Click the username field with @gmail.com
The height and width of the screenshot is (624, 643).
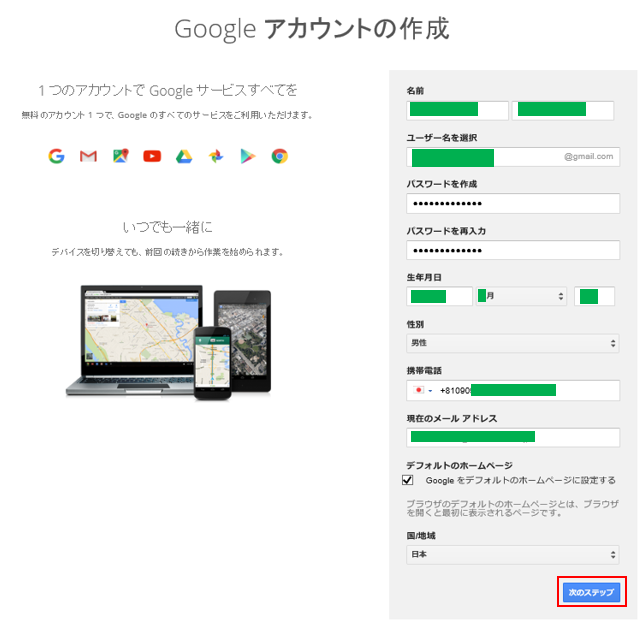click(513, 157)
